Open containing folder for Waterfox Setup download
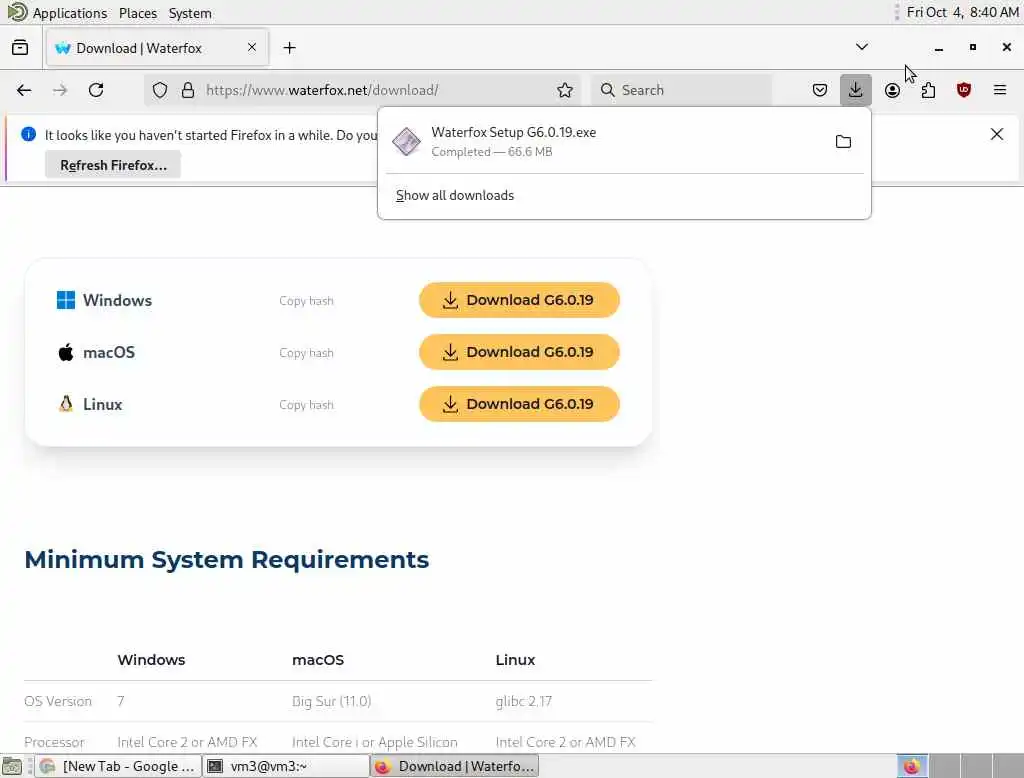 [x=843, y=142]
